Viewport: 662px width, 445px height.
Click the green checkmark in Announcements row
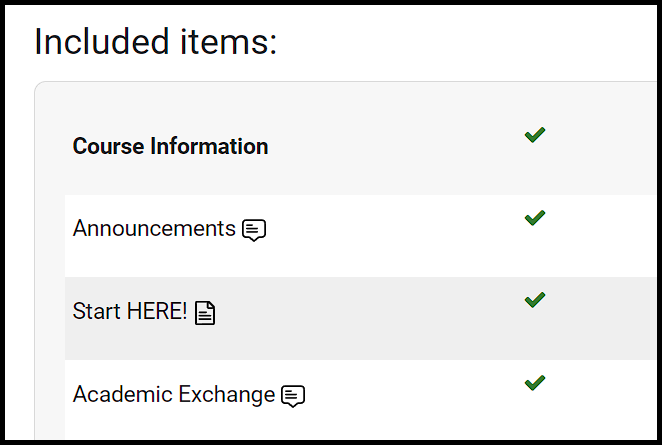(535, 218)
